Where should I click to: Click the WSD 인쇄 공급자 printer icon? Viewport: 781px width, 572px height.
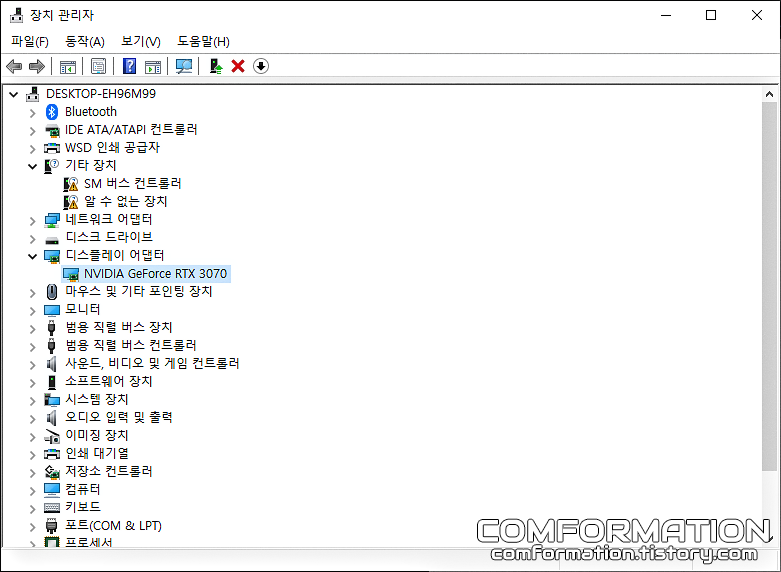coord(52,148)
